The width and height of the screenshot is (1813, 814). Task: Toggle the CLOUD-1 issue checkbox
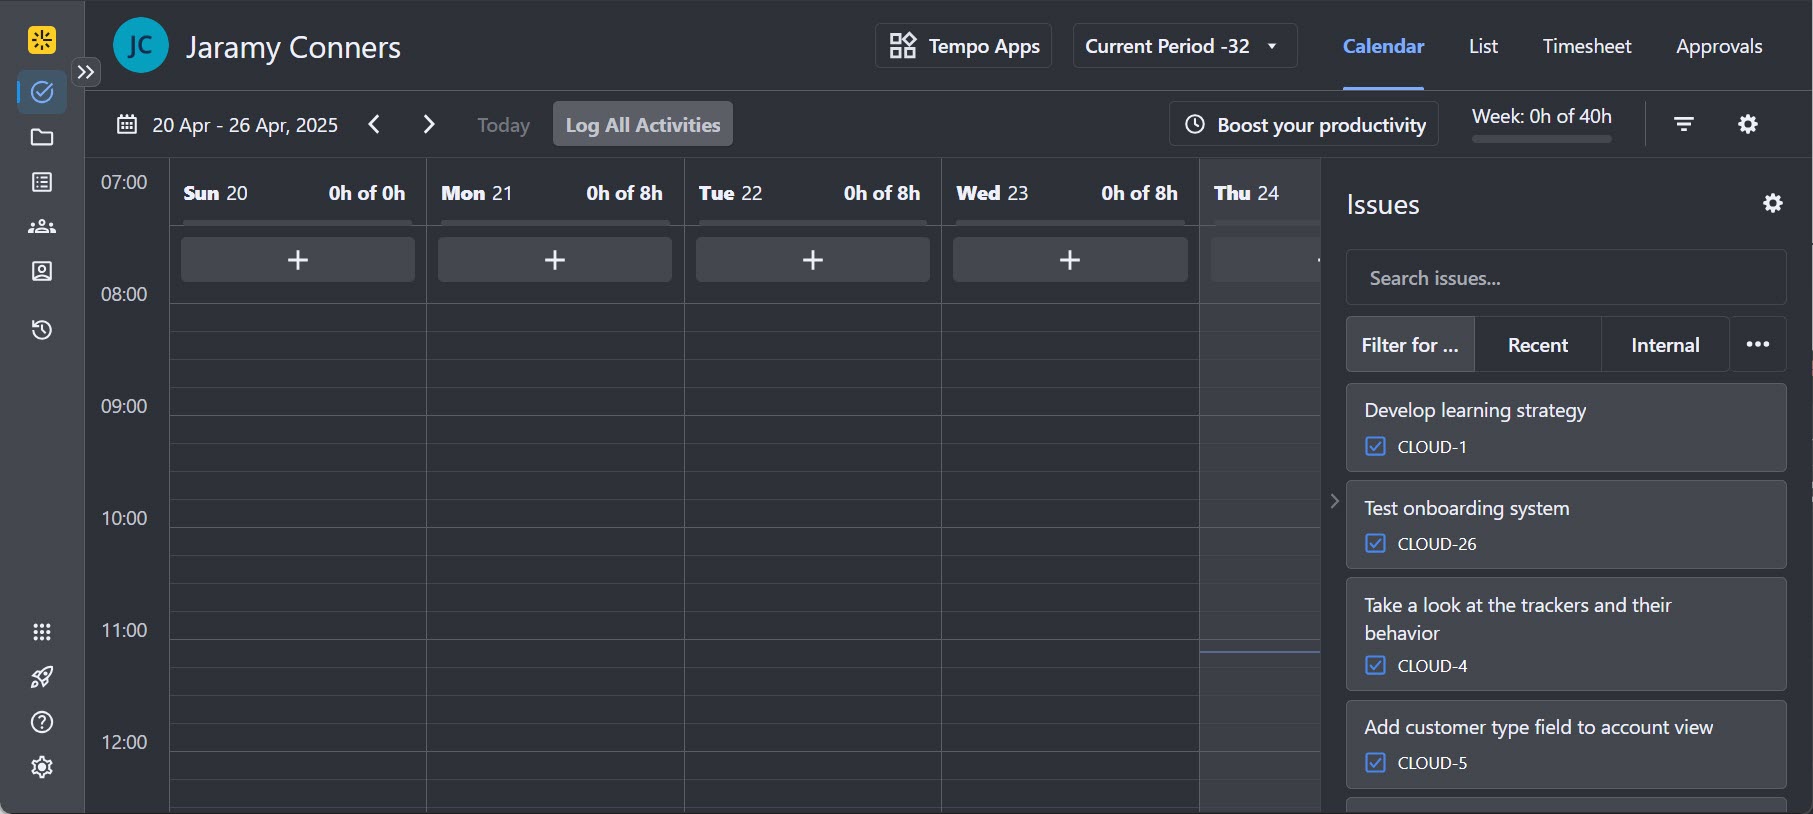tap(1376, 447)
